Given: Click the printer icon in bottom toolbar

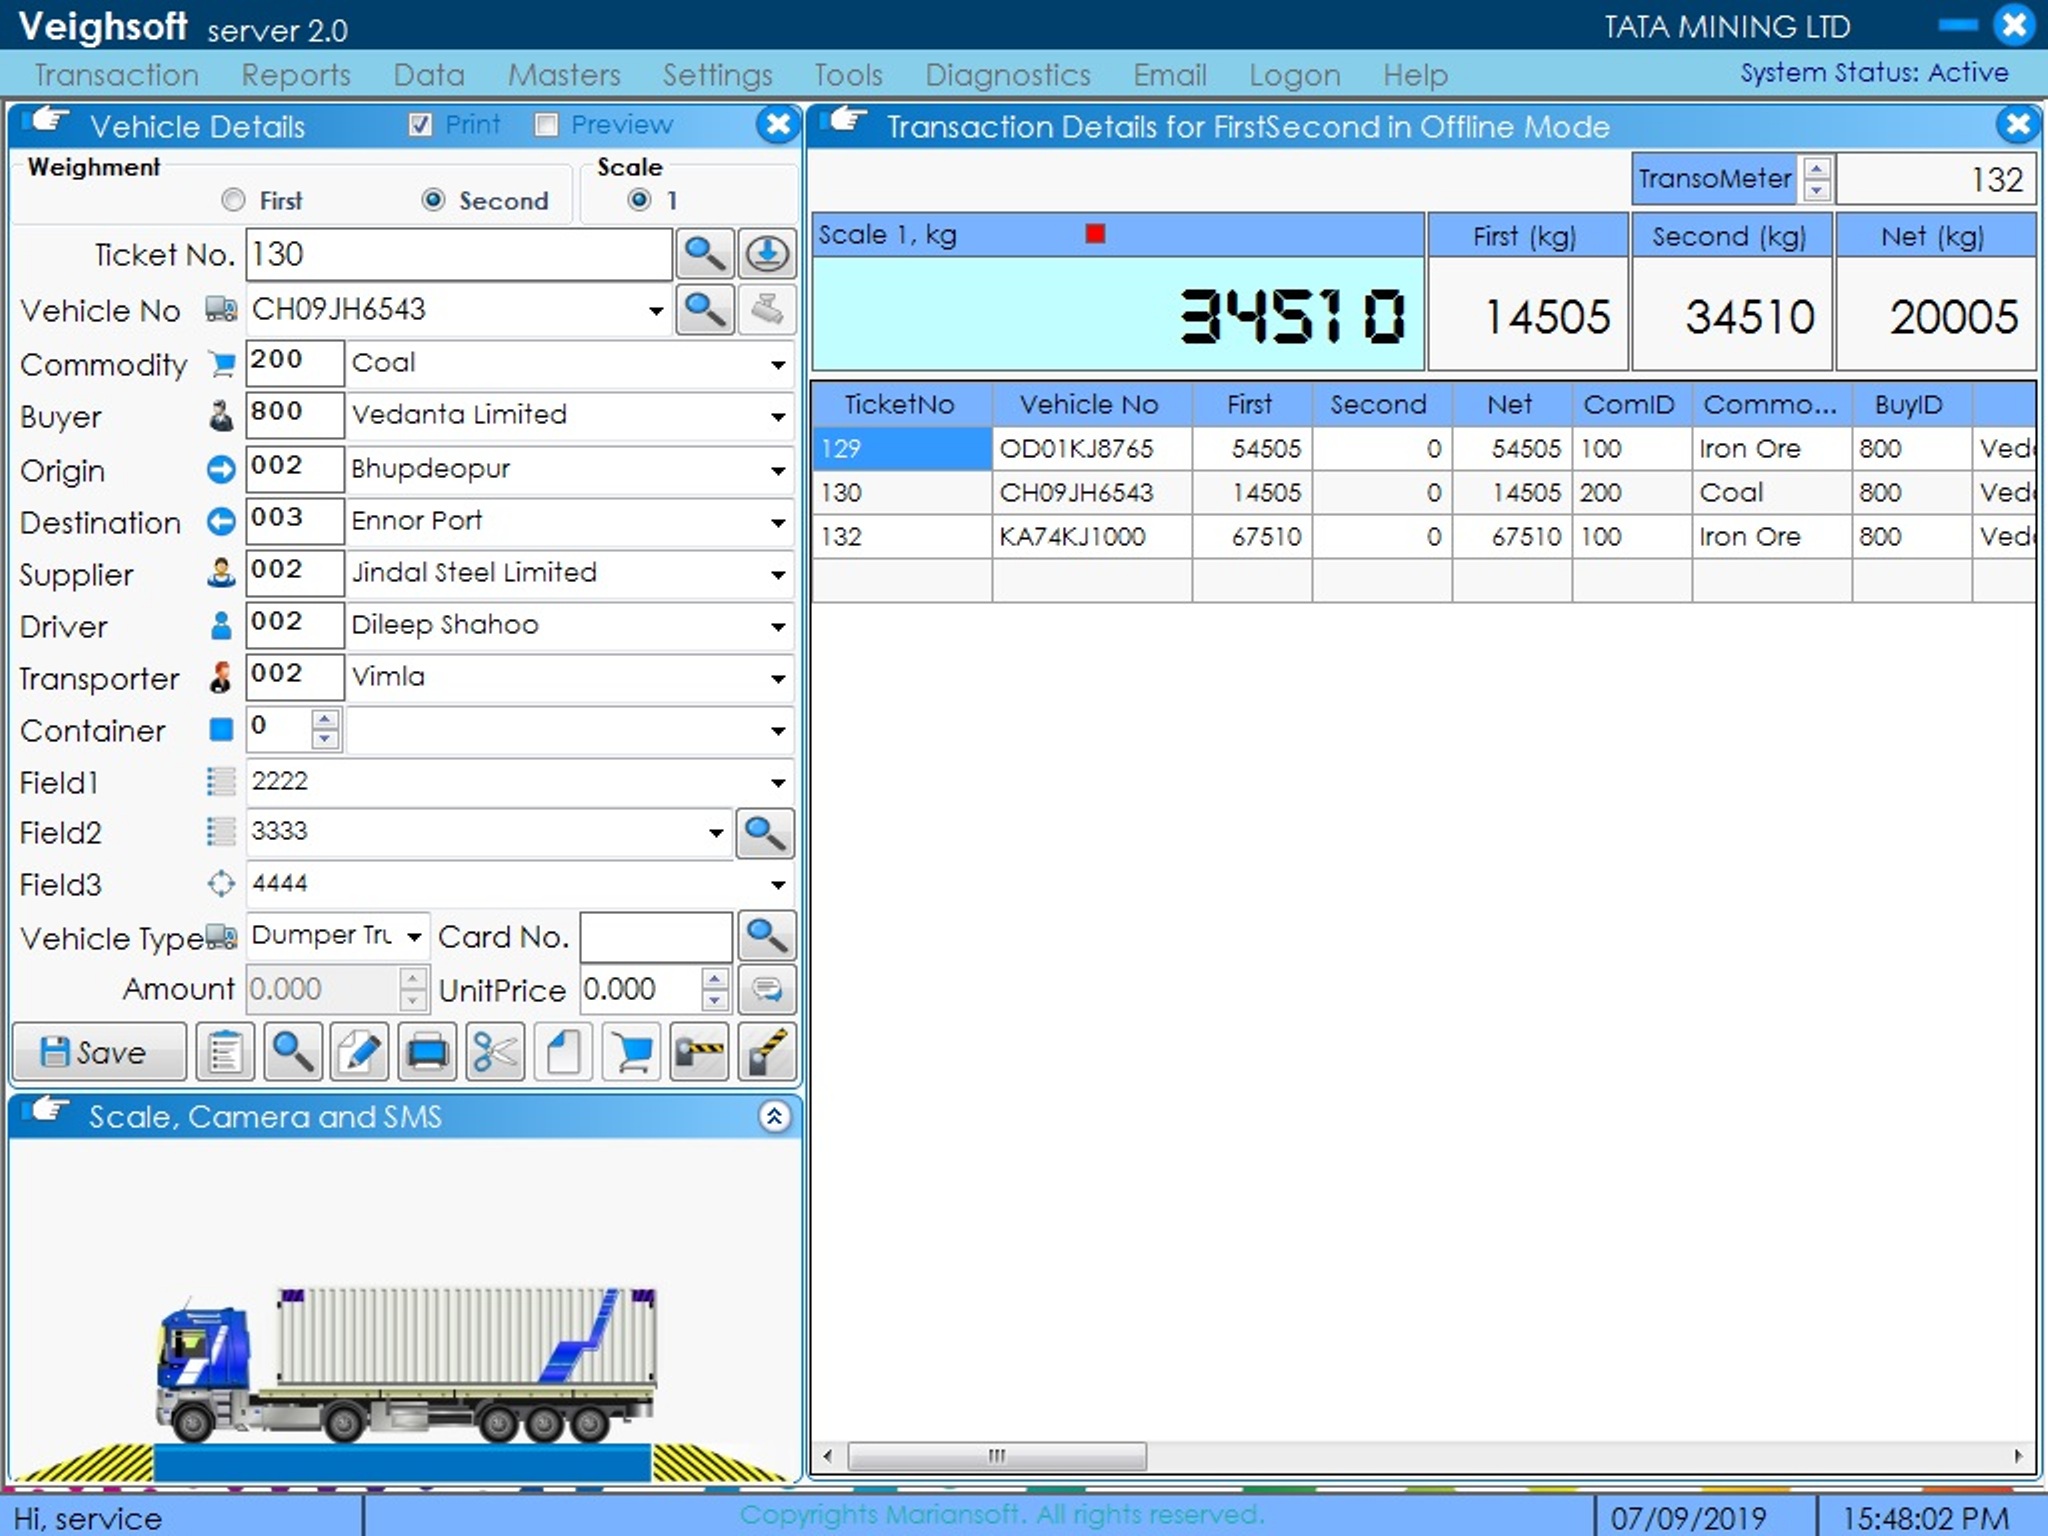Looking at the screenshot, I should tap(427, 1052).
